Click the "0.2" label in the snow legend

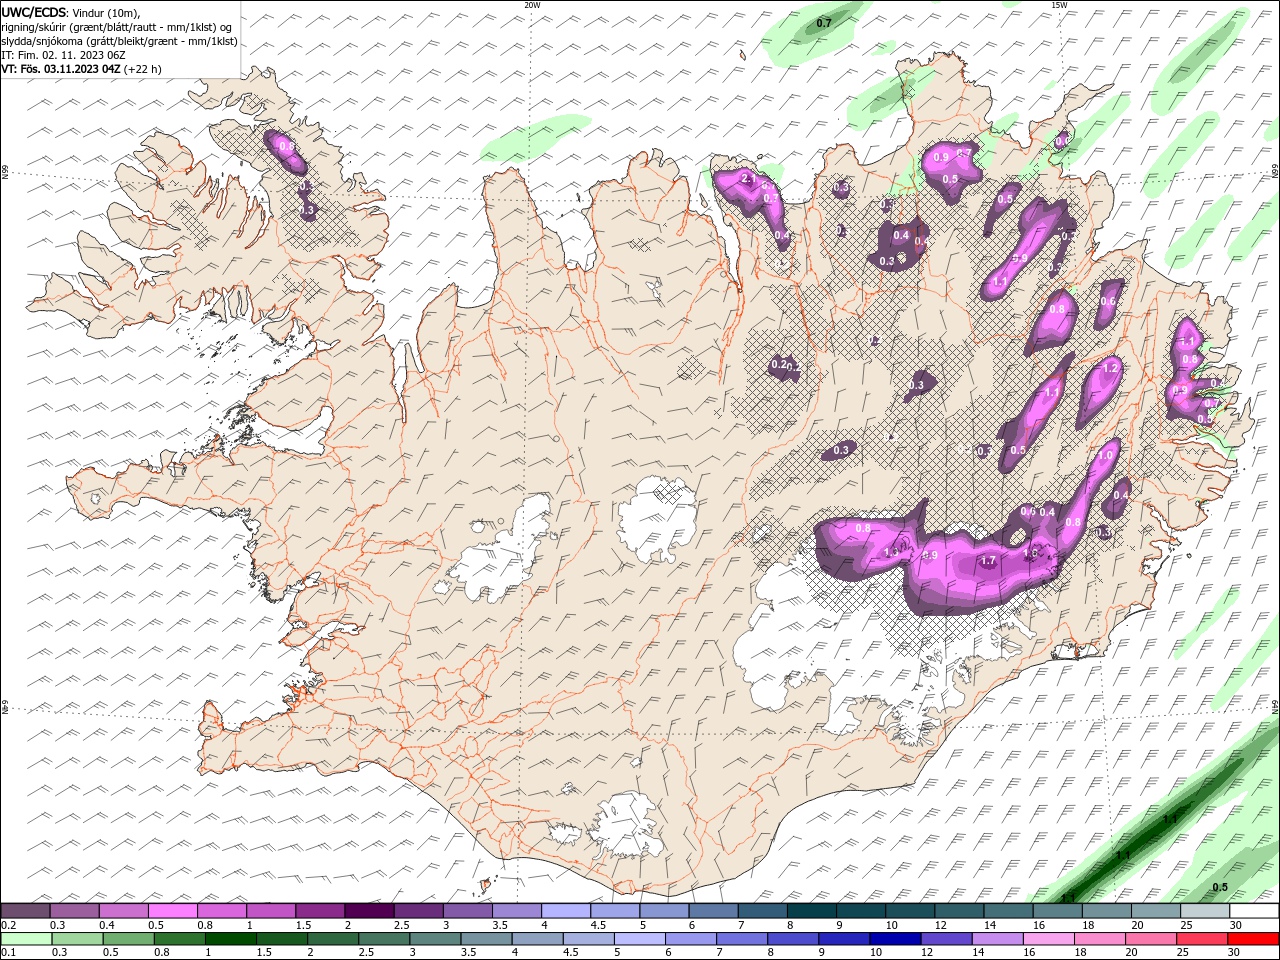tap(7, 925)
